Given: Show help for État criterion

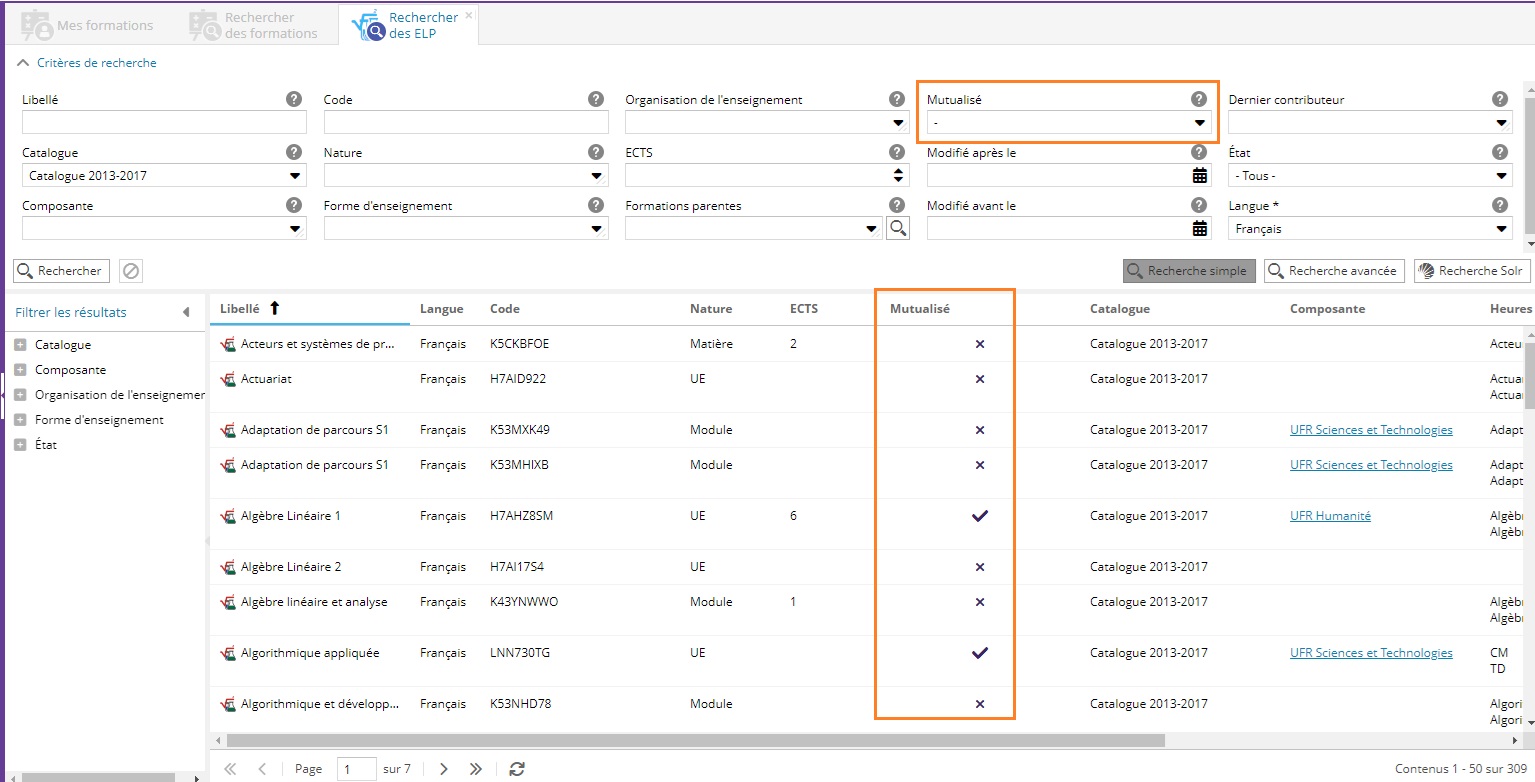Looking at the screenshot, I should tap(1500, 152).
